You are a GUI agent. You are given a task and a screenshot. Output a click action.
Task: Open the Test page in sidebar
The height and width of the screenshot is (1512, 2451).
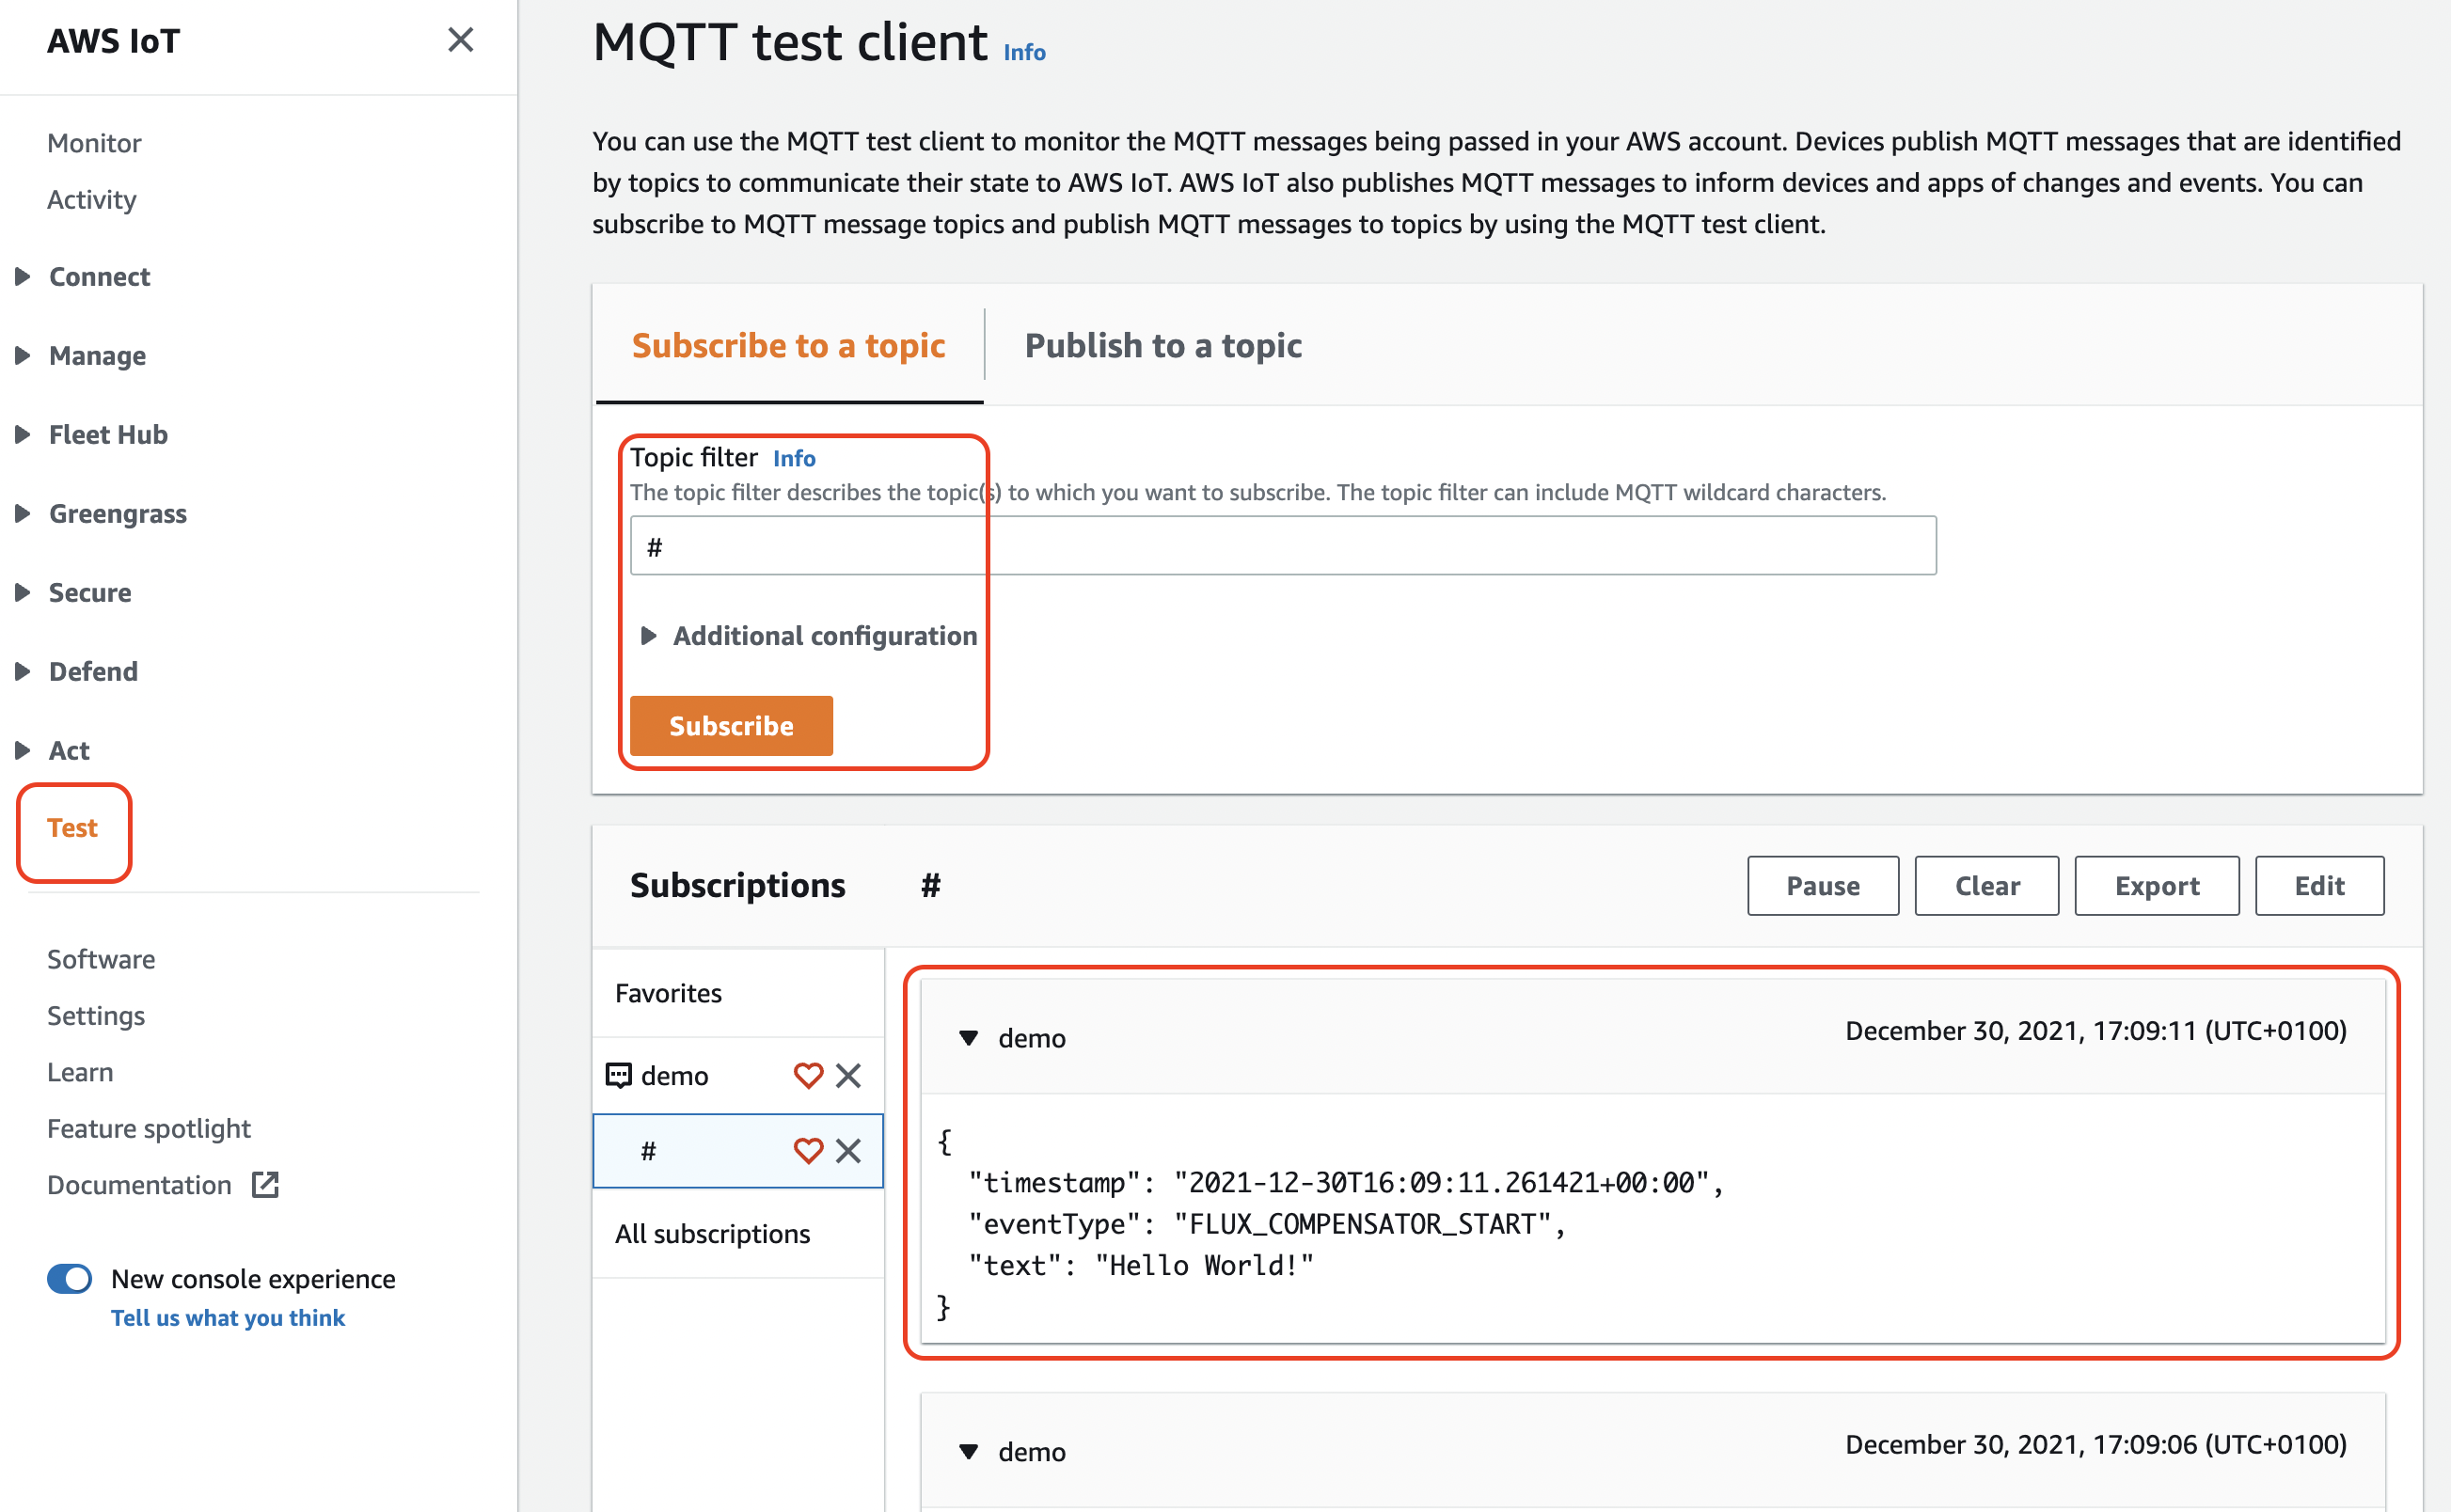(72, 828)
